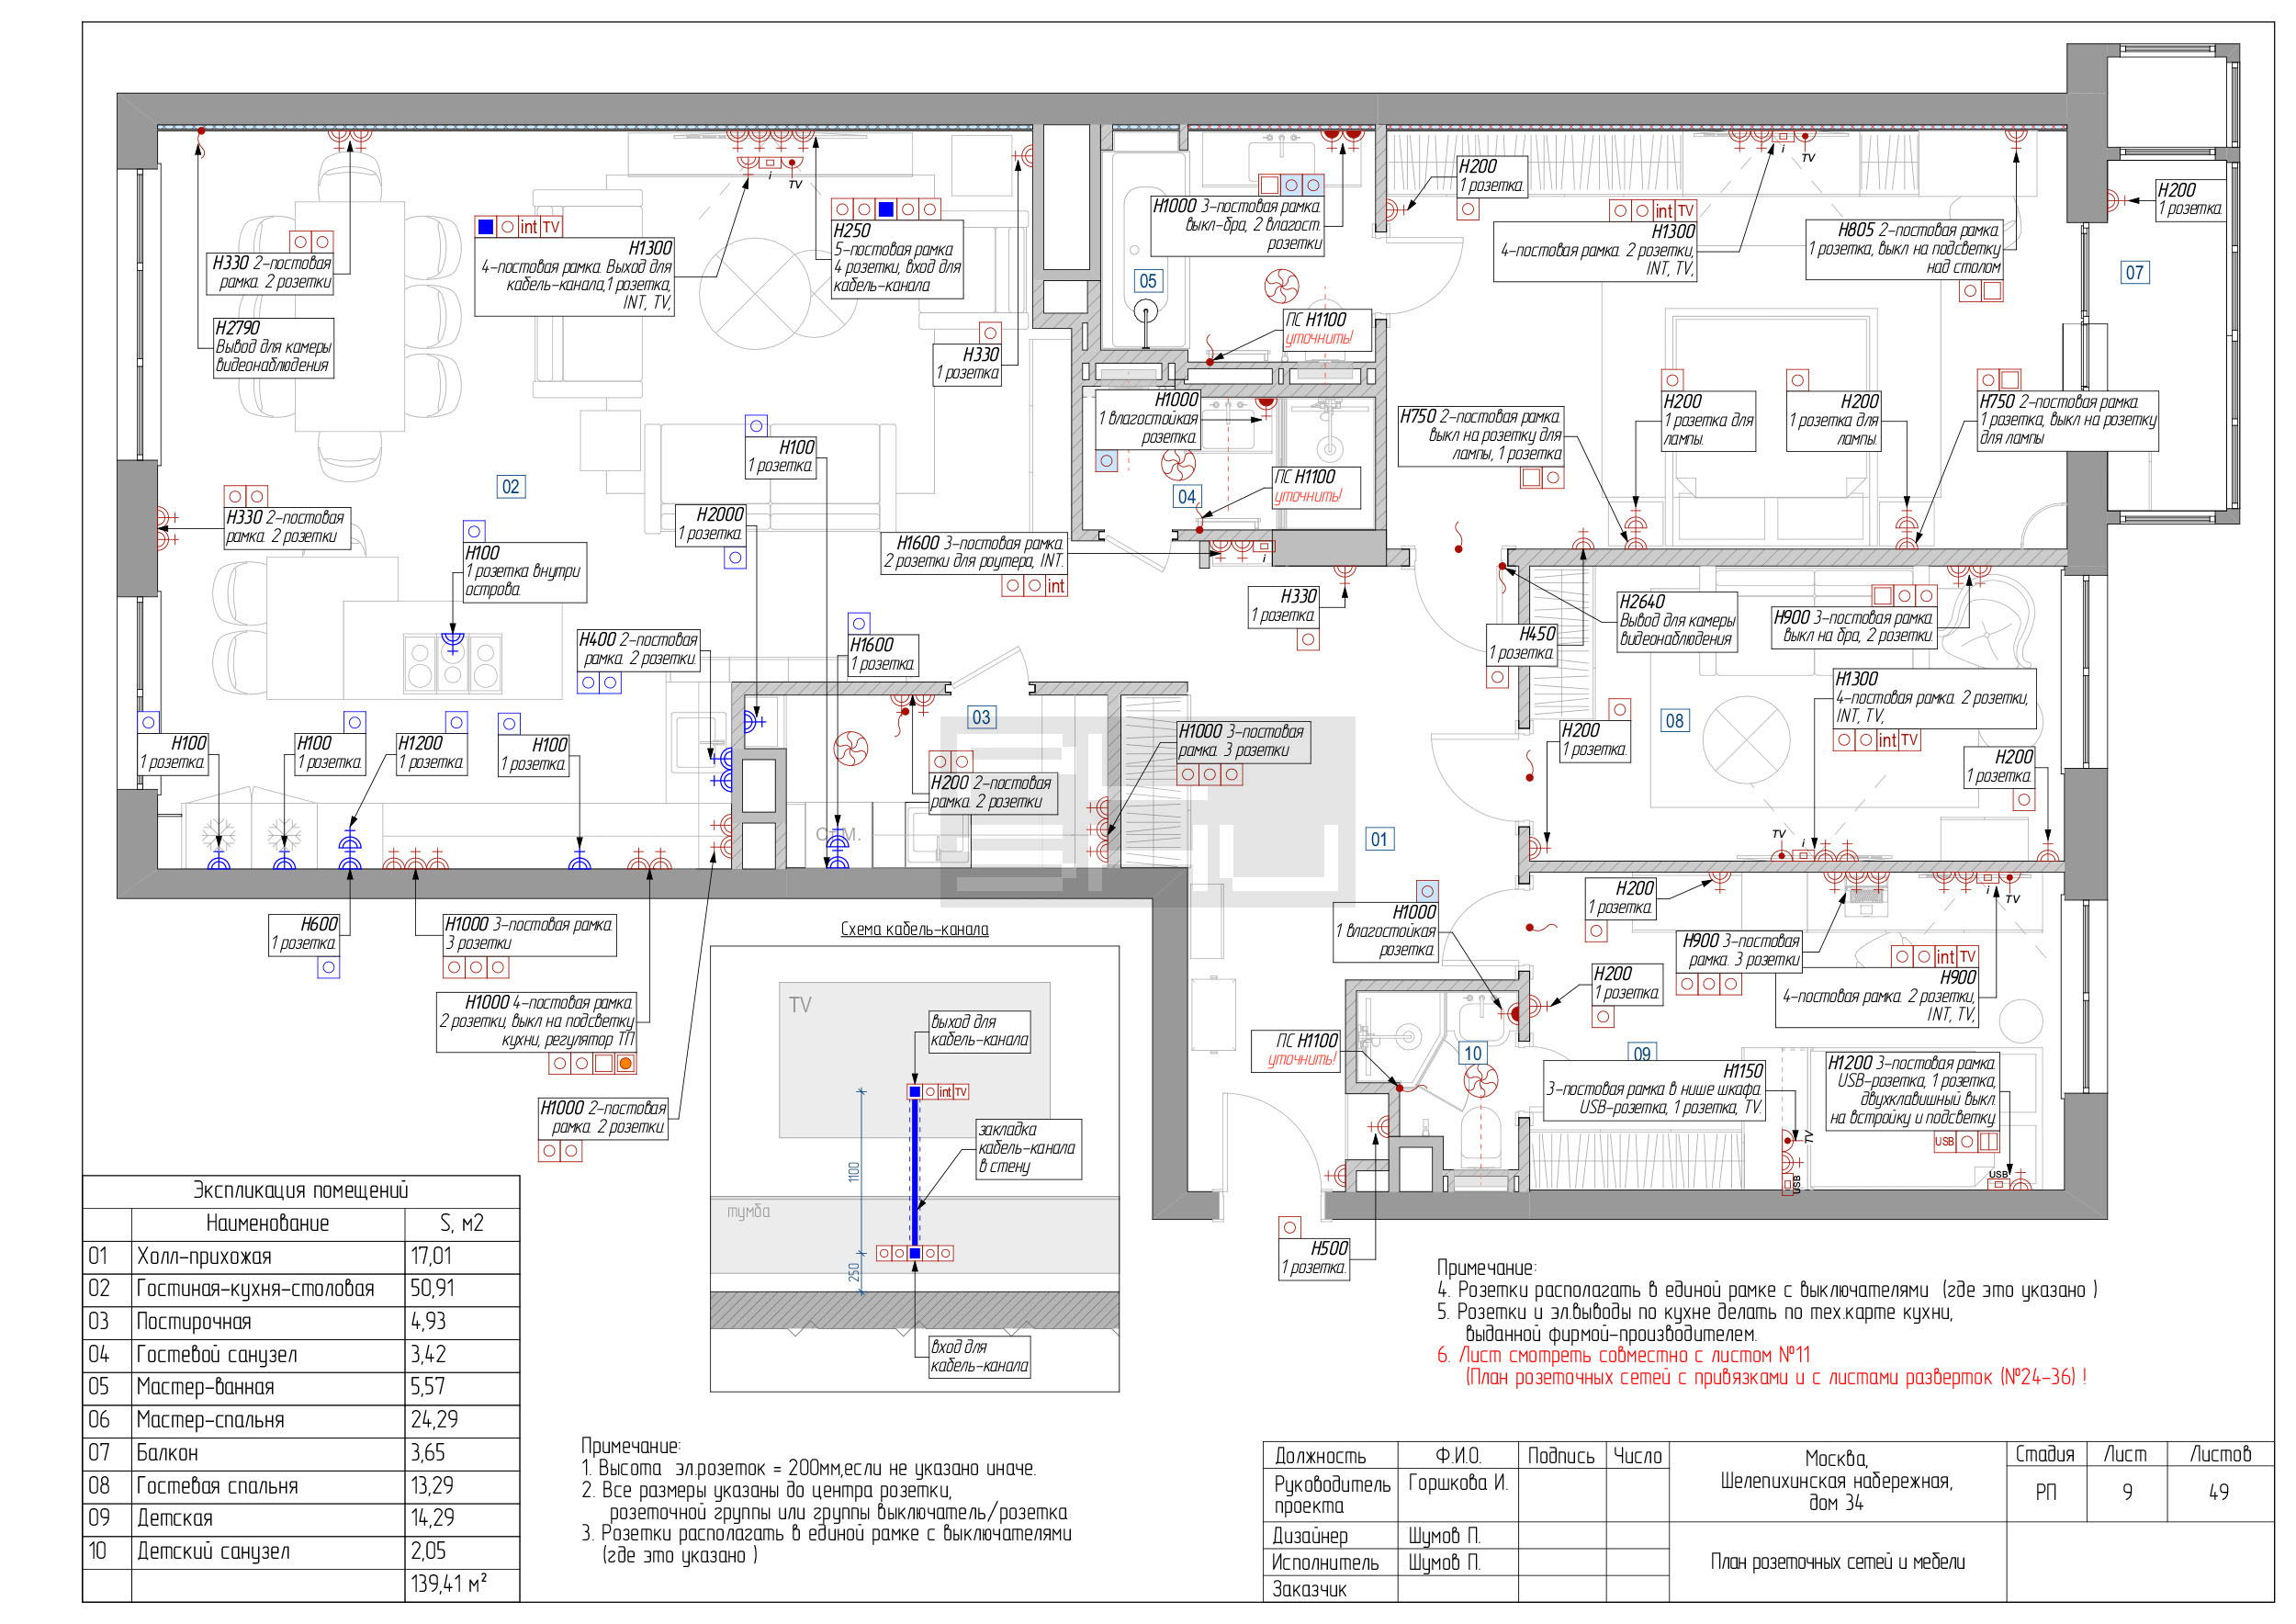Click annotation 'H100 1 розетка внутри острова'
The width and height of the screenshot is (2296, 1624).
coord(525,573)
